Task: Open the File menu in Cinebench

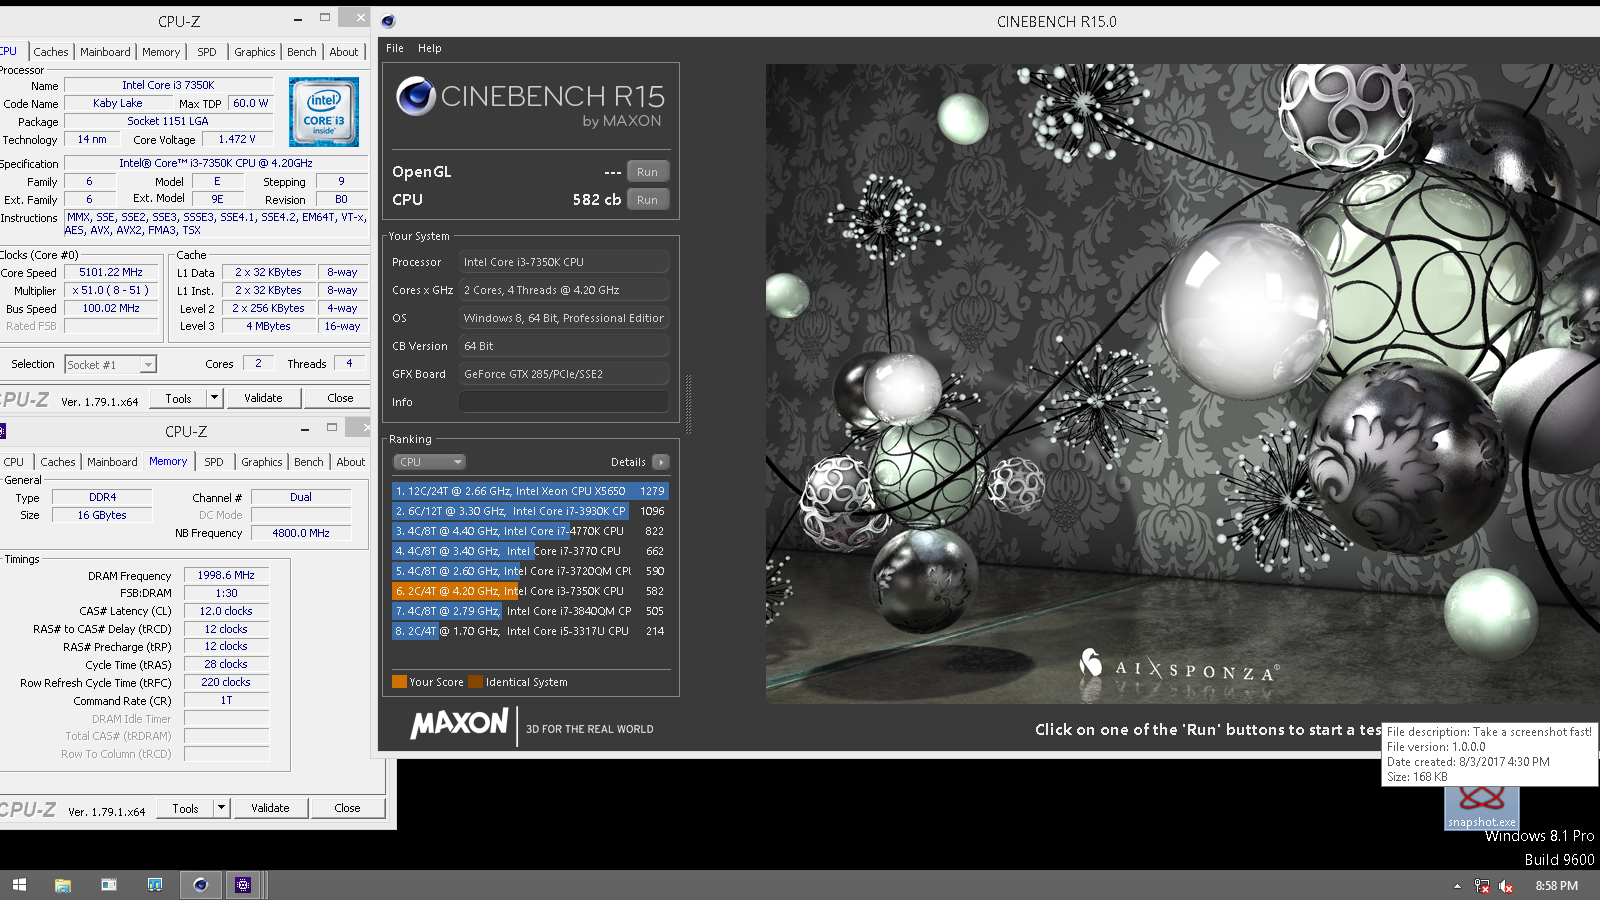Action: click(395, 48)
